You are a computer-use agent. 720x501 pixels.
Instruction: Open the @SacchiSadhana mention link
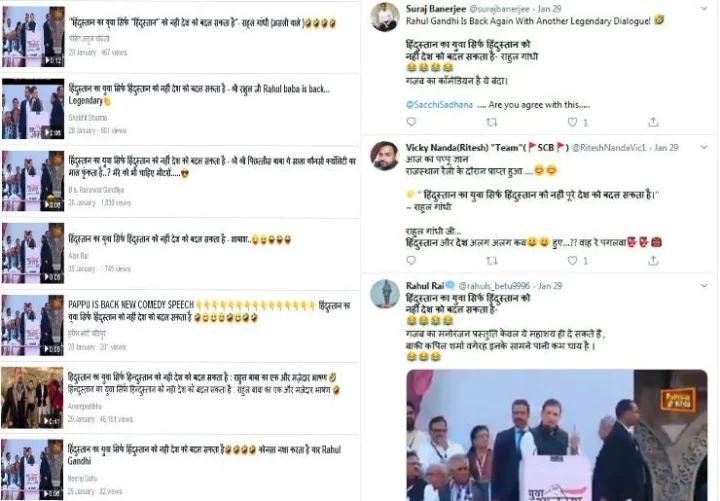439,105
